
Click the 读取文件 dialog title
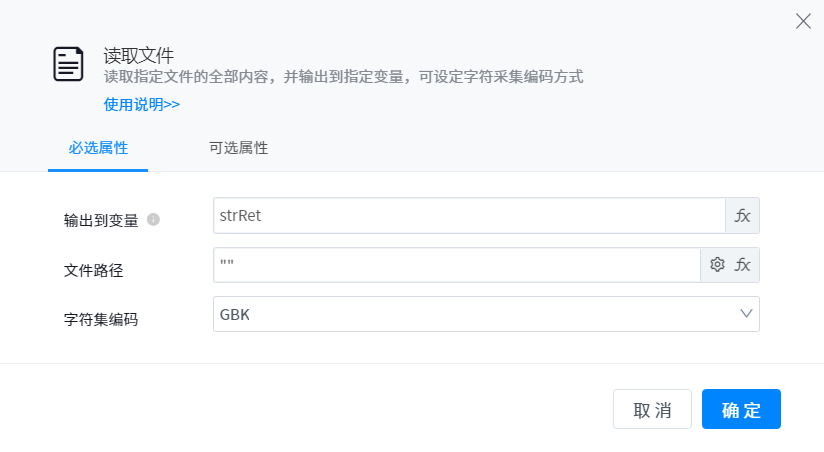(x=139, y=54)
